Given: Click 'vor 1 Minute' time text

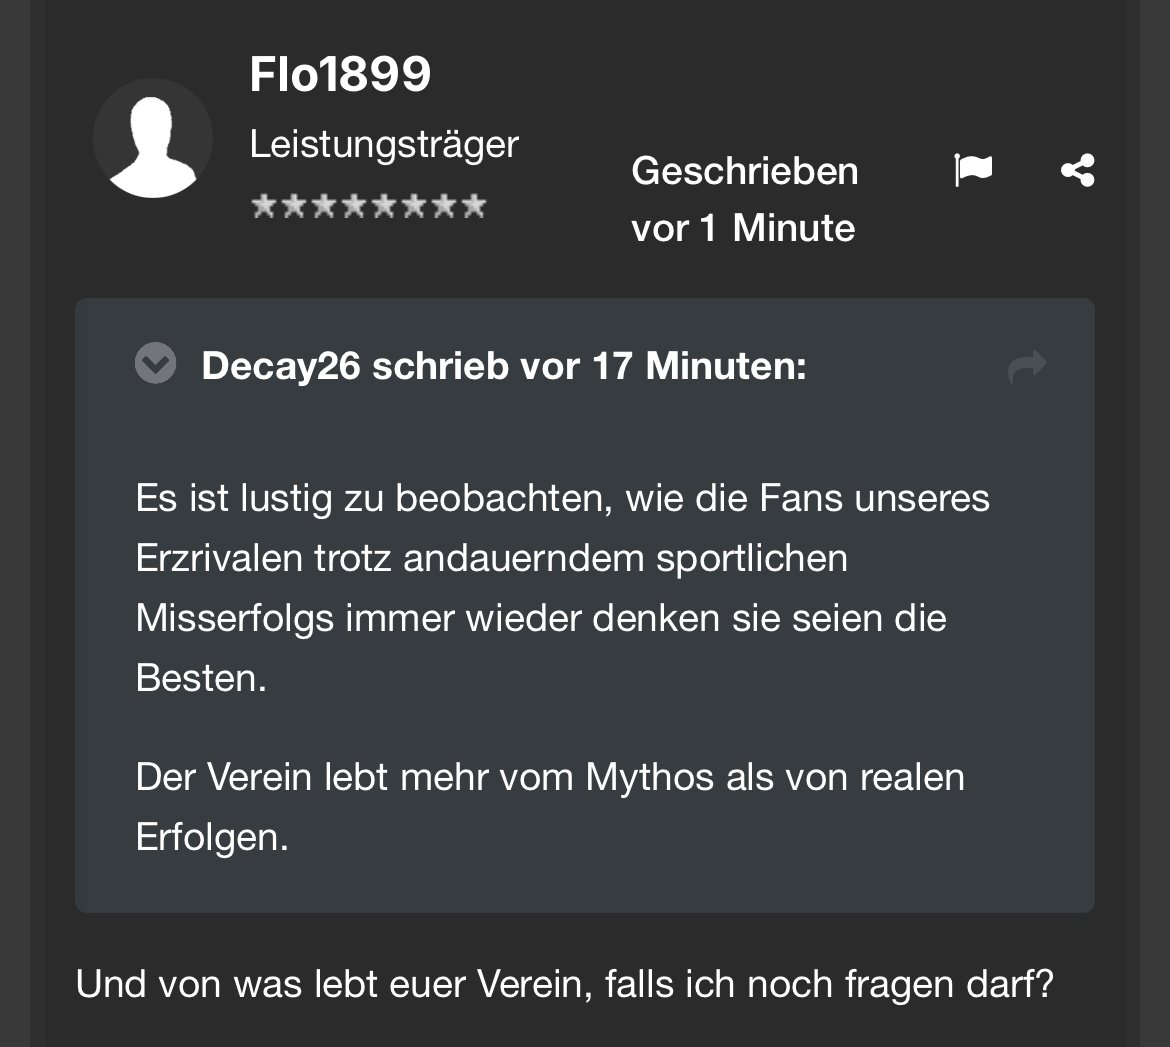Looking at the screenshot, I should pyautogui.click(x=743, y=228).
